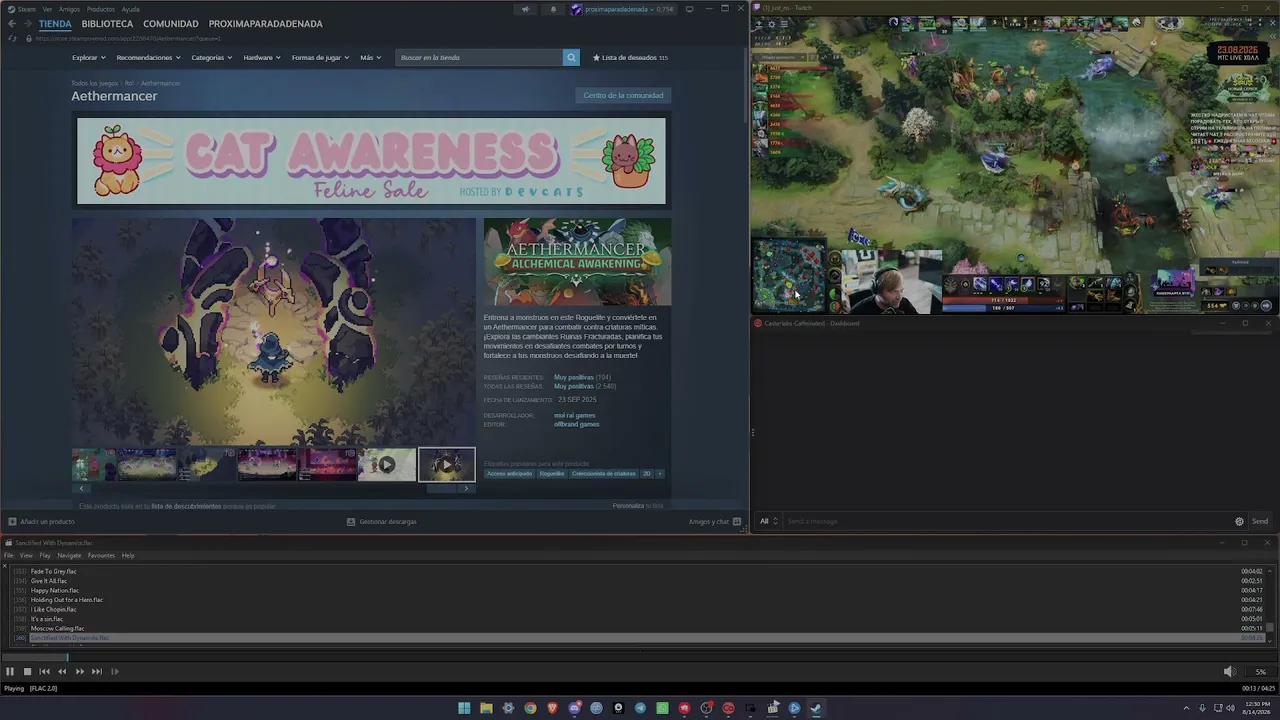
Task: Switch to the BIBLIOTECA tab
Action: [107, 24]
